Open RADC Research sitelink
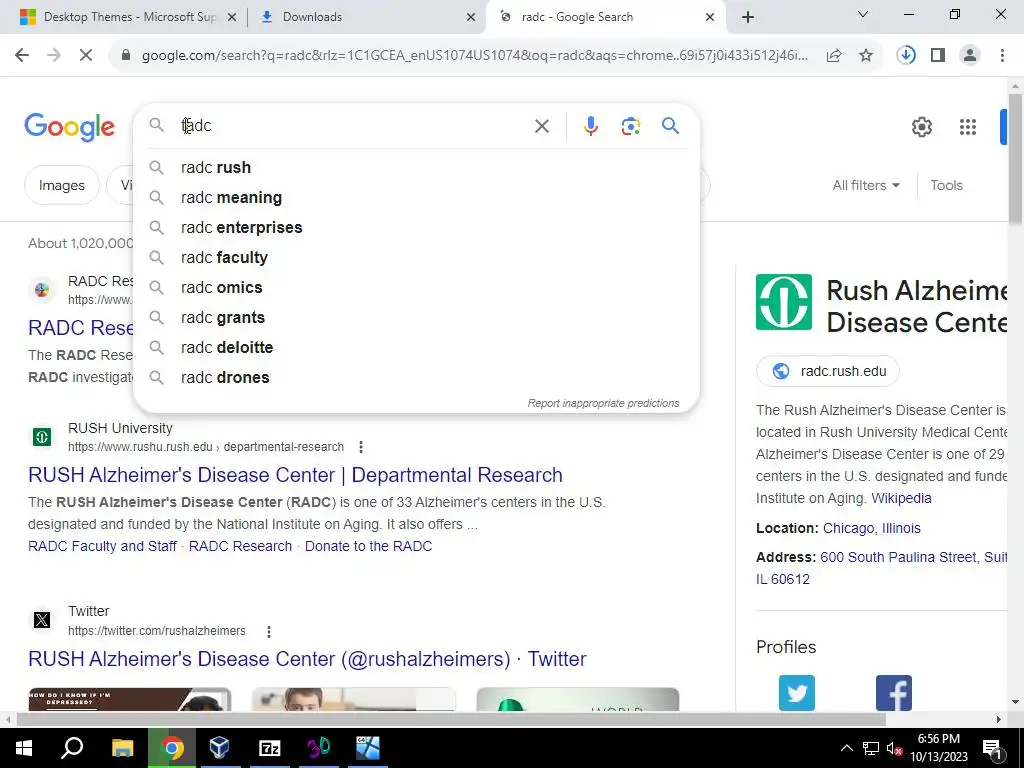The image size is (1024, 768). coord(240,547)
